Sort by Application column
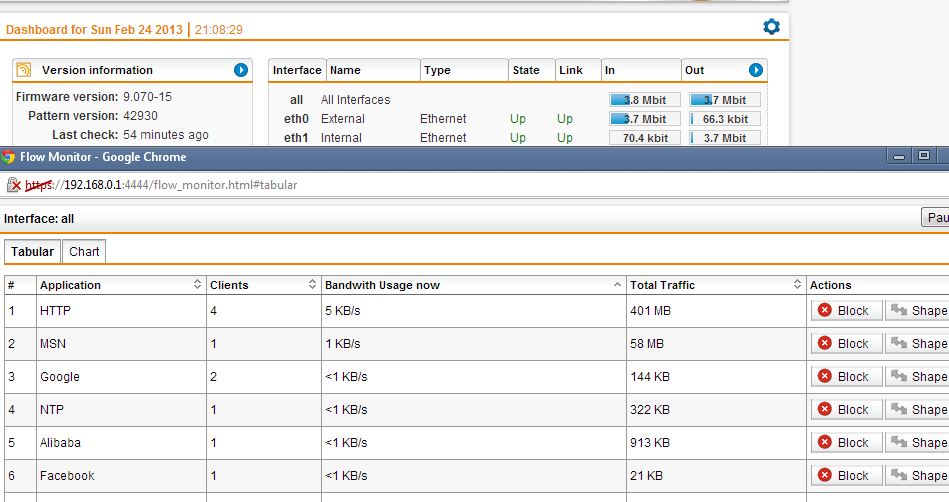Viewport: 949px width, 502px height. tap(120, 285)
